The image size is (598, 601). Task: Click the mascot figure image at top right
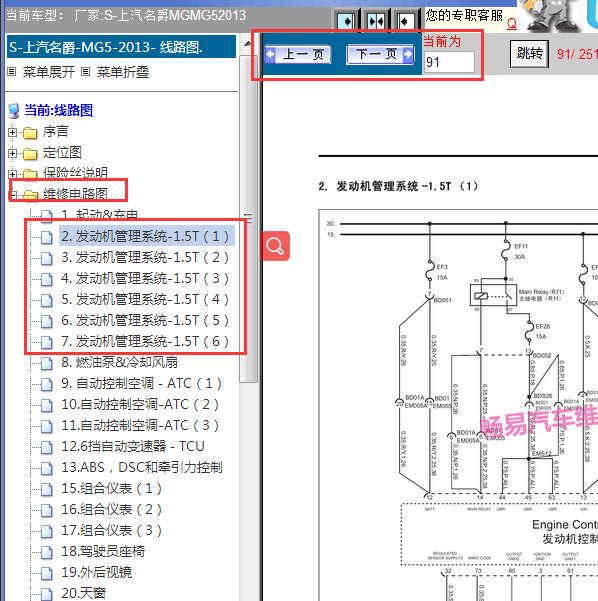click(552, 15)
